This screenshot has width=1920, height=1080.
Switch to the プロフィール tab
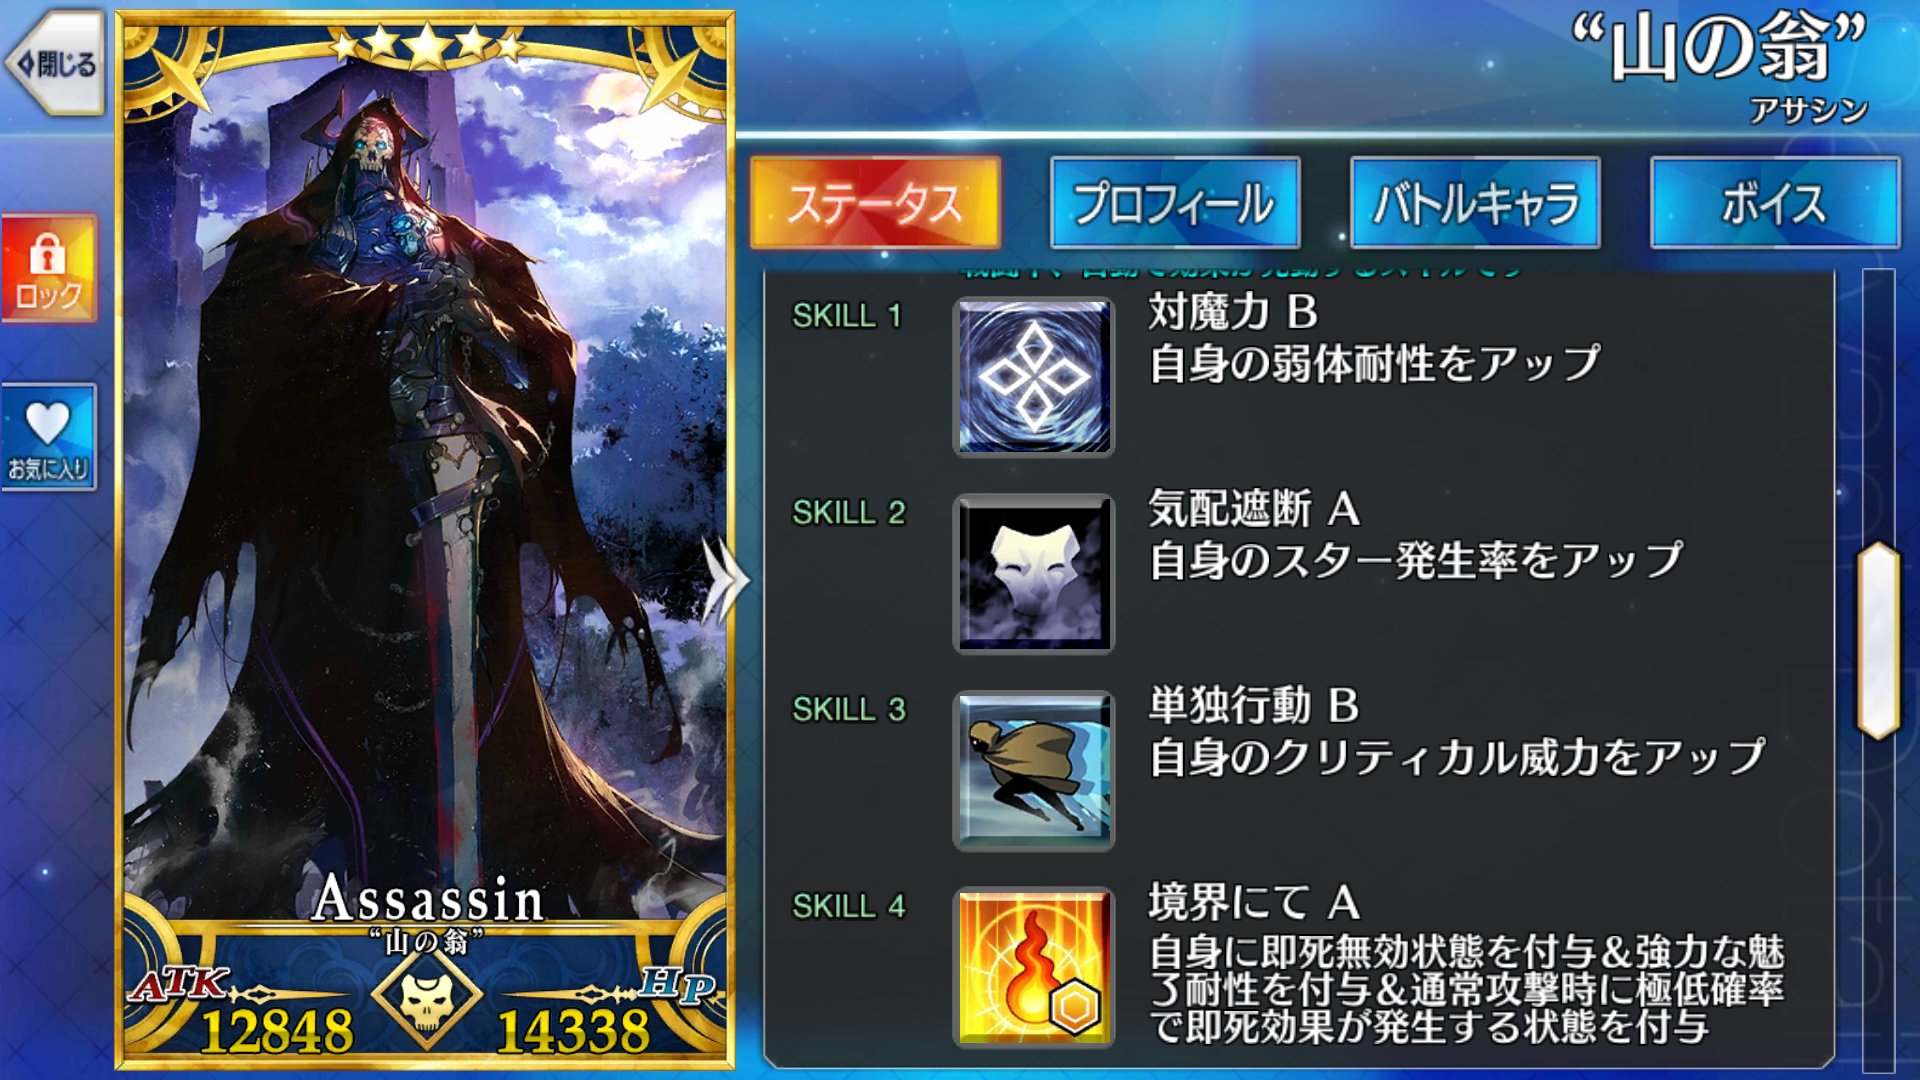coord(1175,203)
